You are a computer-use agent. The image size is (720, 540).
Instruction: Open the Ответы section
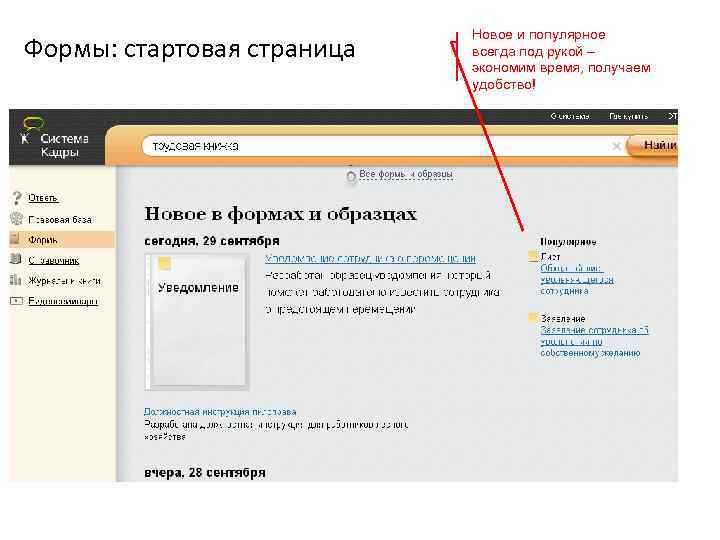click(x=43, y=198)
